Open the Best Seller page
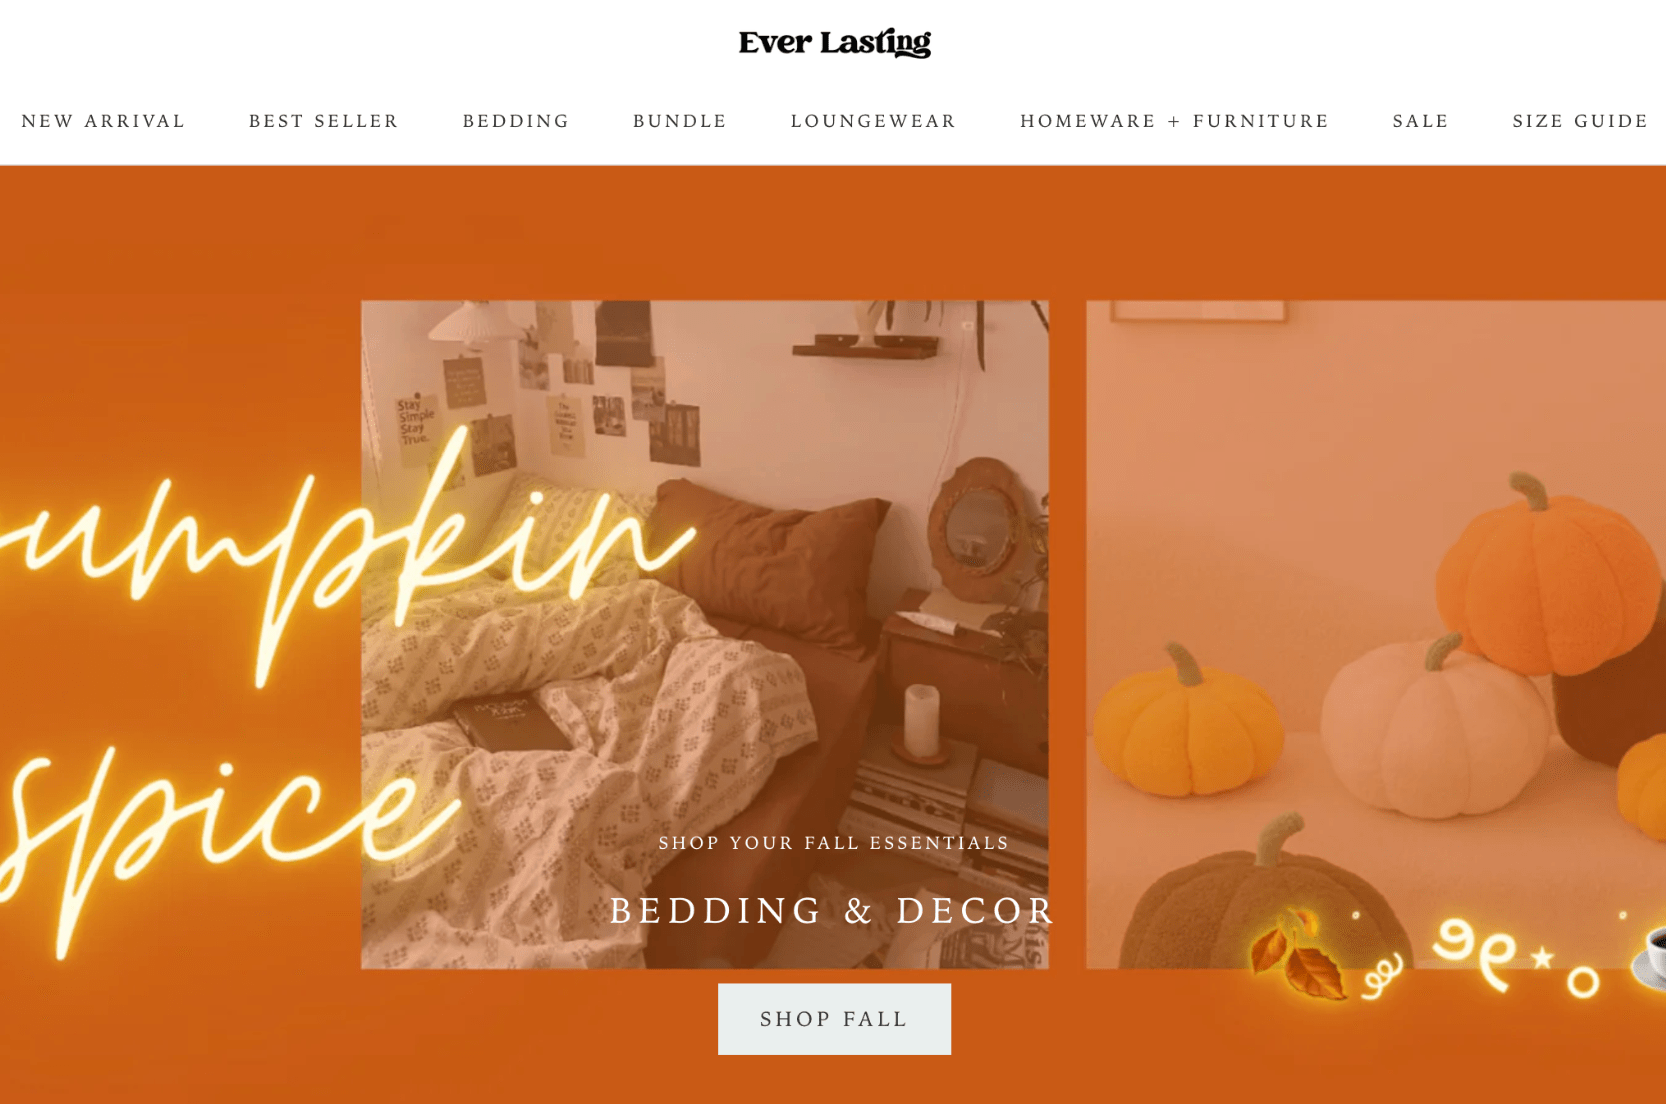 point(323,121)
